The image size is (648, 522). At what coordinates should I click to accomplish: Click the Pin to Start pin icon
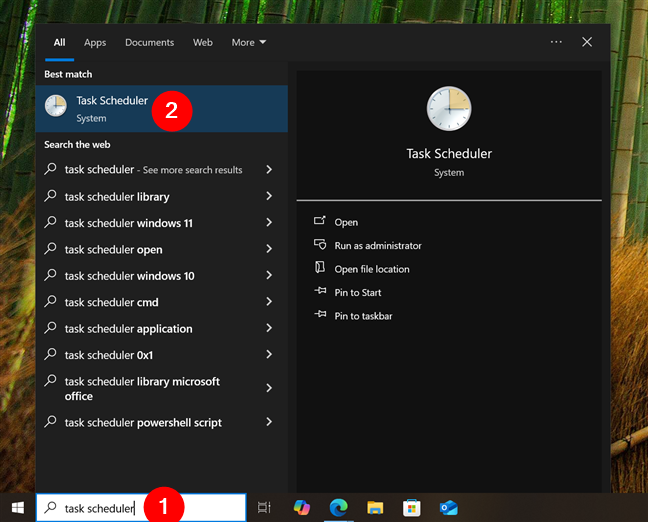pyautogui.click(x=320, y=291)
